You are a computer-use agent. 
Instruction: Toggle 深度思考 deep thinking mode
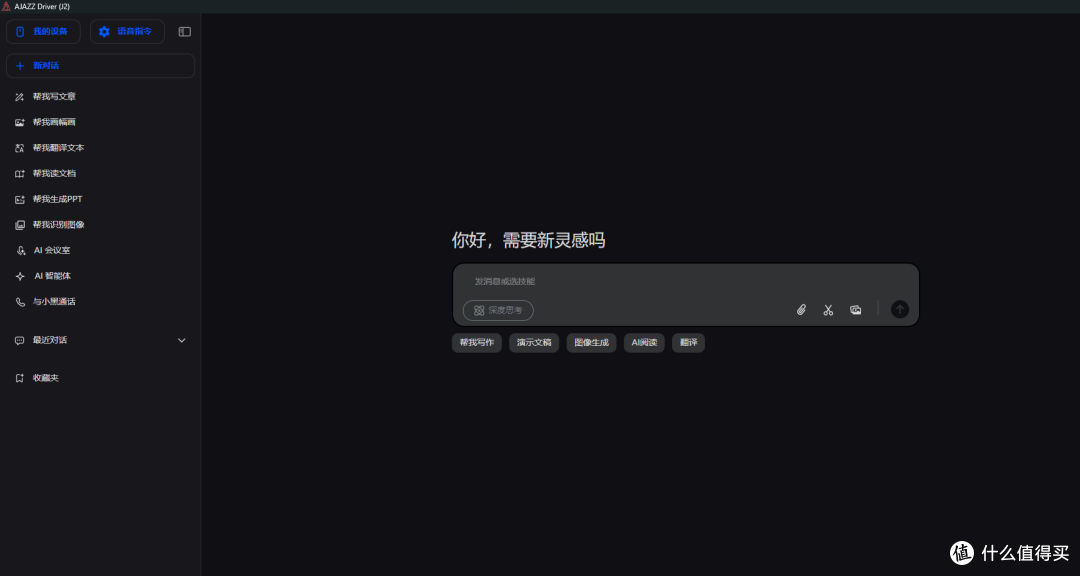click(x=498, y=310)
